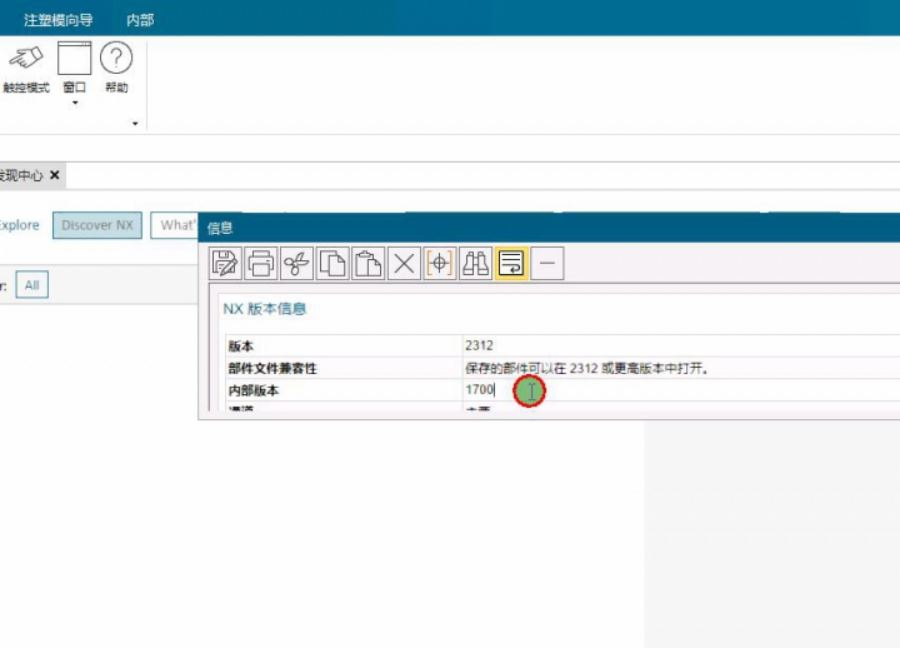Screen dimensions: 900x648
Task: Select the Discover NX button
Action: coord(97,225)
